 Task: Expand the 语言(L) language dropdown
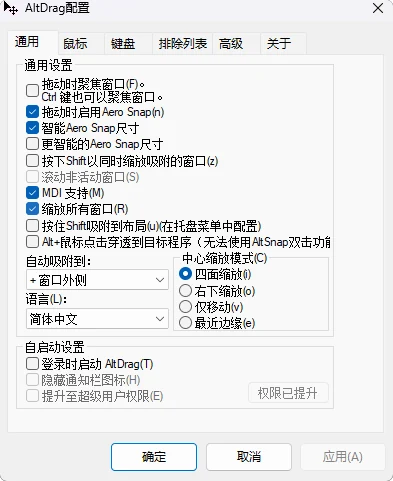tap(97, 319)
